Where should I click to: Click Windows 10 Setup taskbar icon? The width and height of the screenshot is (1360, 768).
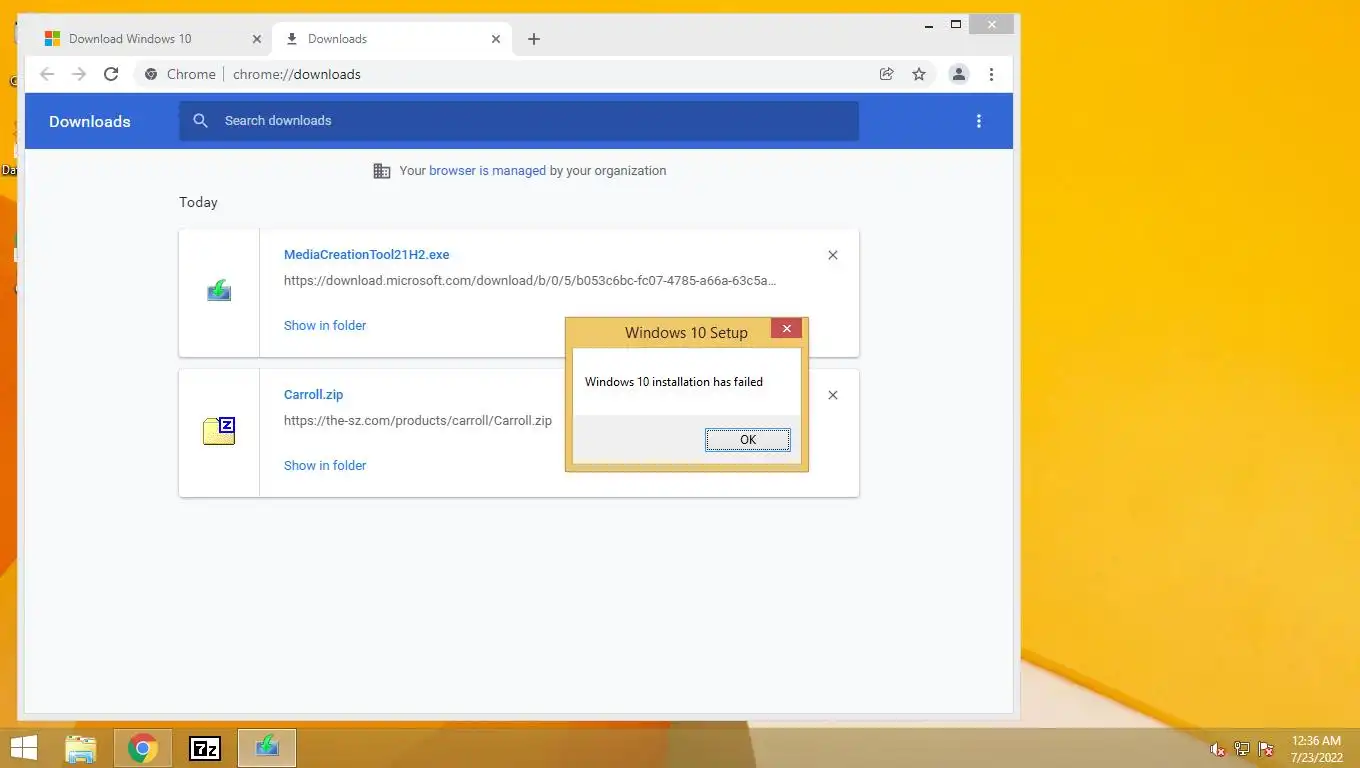(x=267, y=748)
